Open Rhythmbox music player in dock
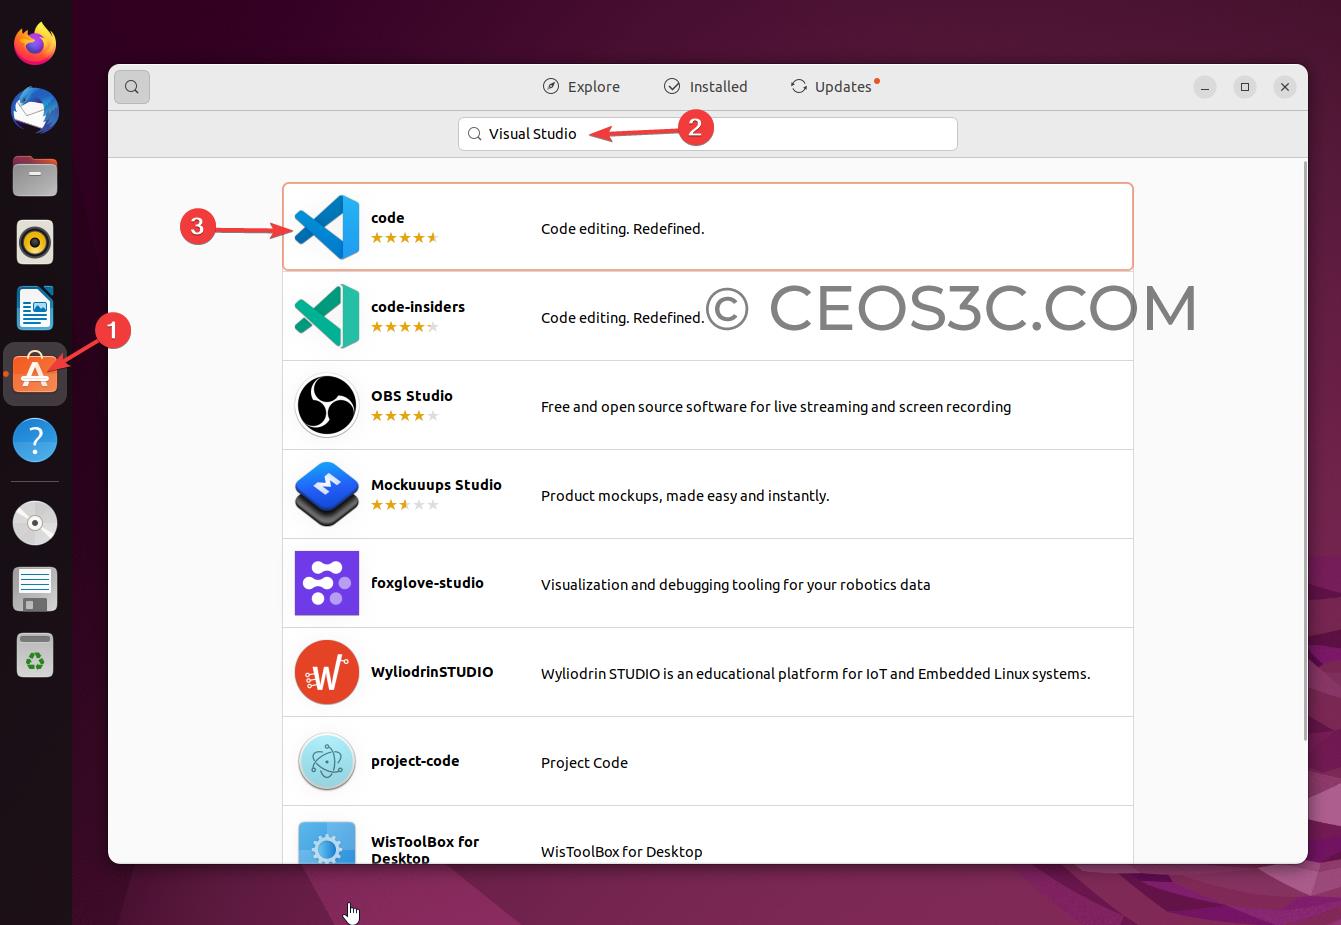Screen dimensions: 1341x925 (x=35, y=242)
